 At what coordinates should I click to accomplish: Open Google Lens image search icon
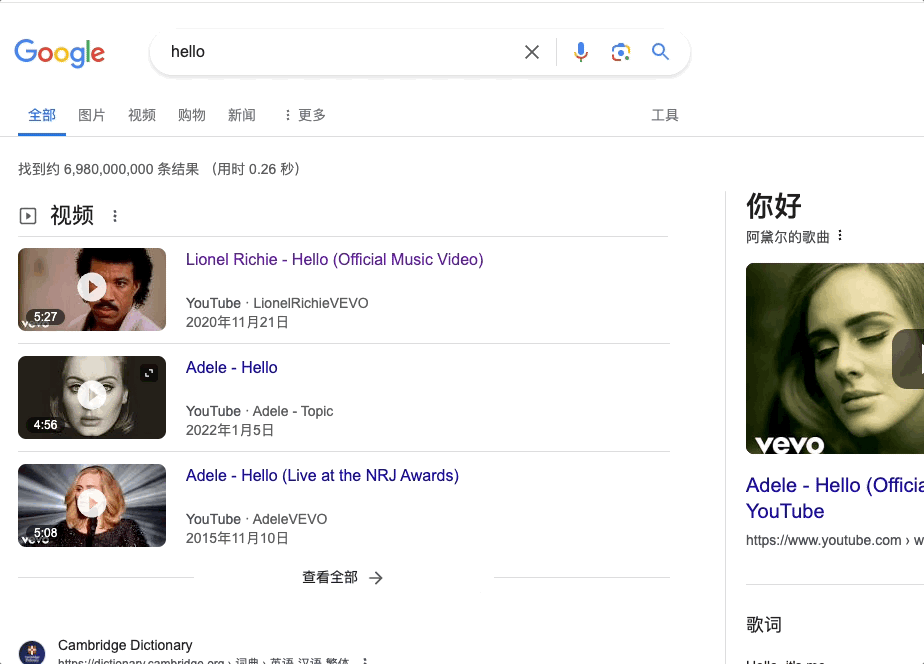[x=621, y=52]
